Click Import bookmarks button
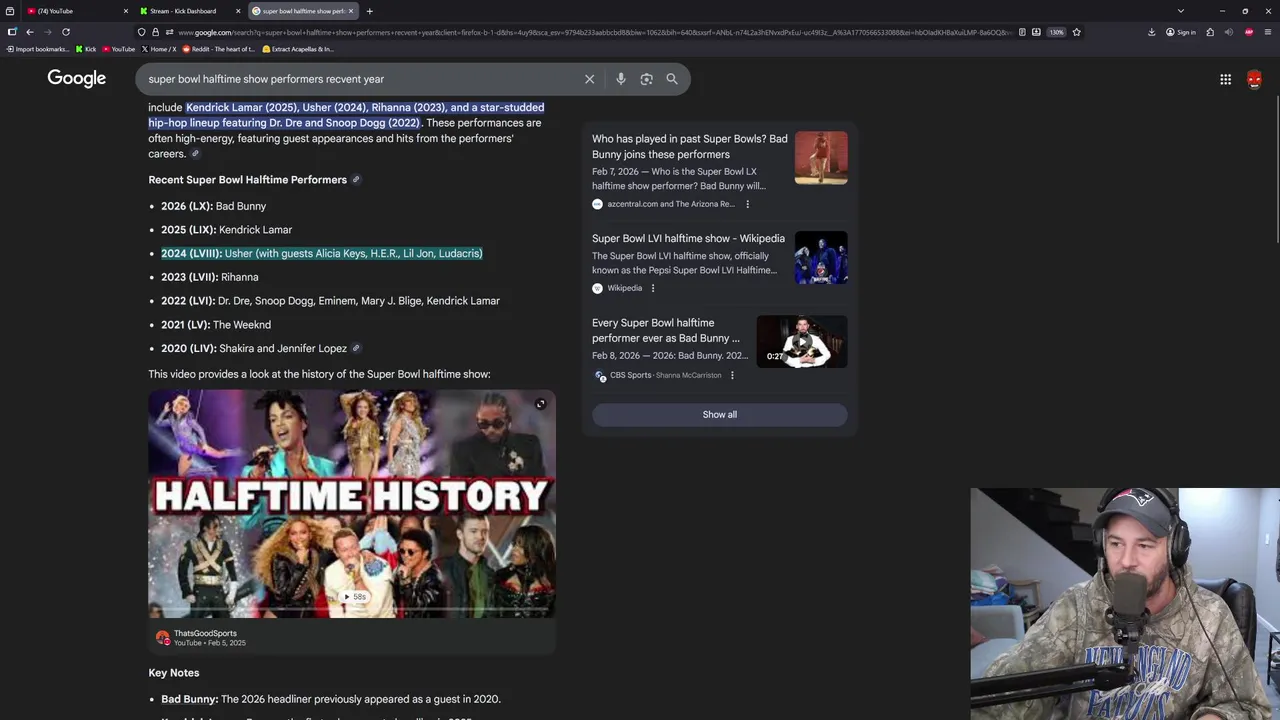 (x=38, y=49)
